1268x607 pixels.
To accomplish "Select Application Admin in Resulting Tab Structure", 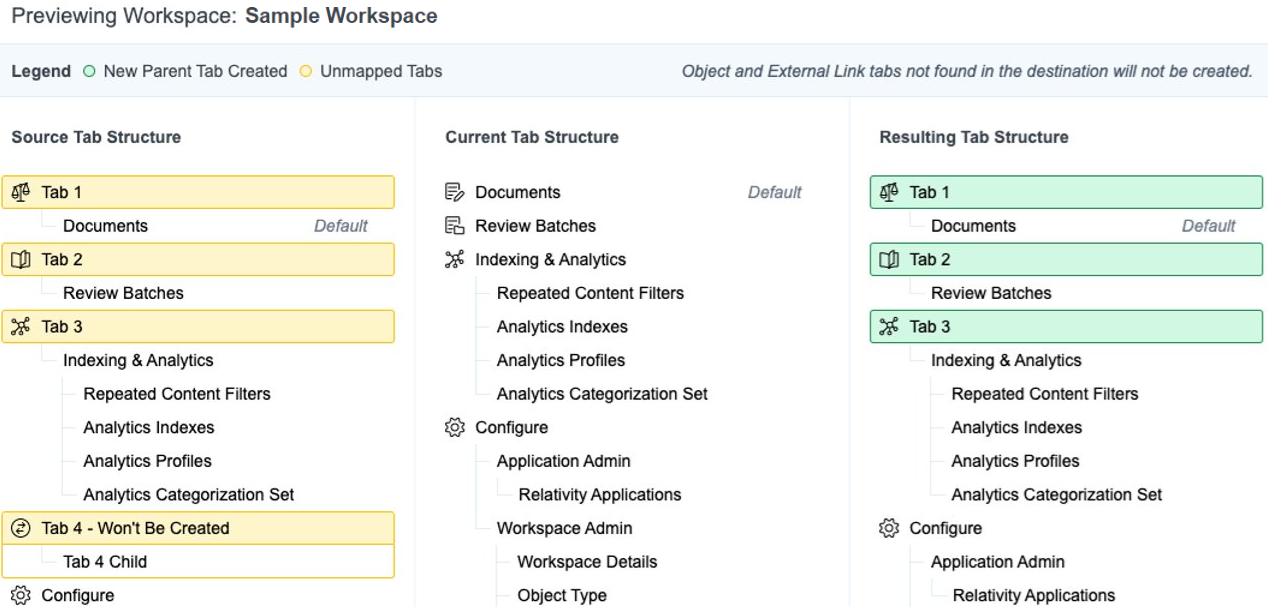I will (998, 562).
